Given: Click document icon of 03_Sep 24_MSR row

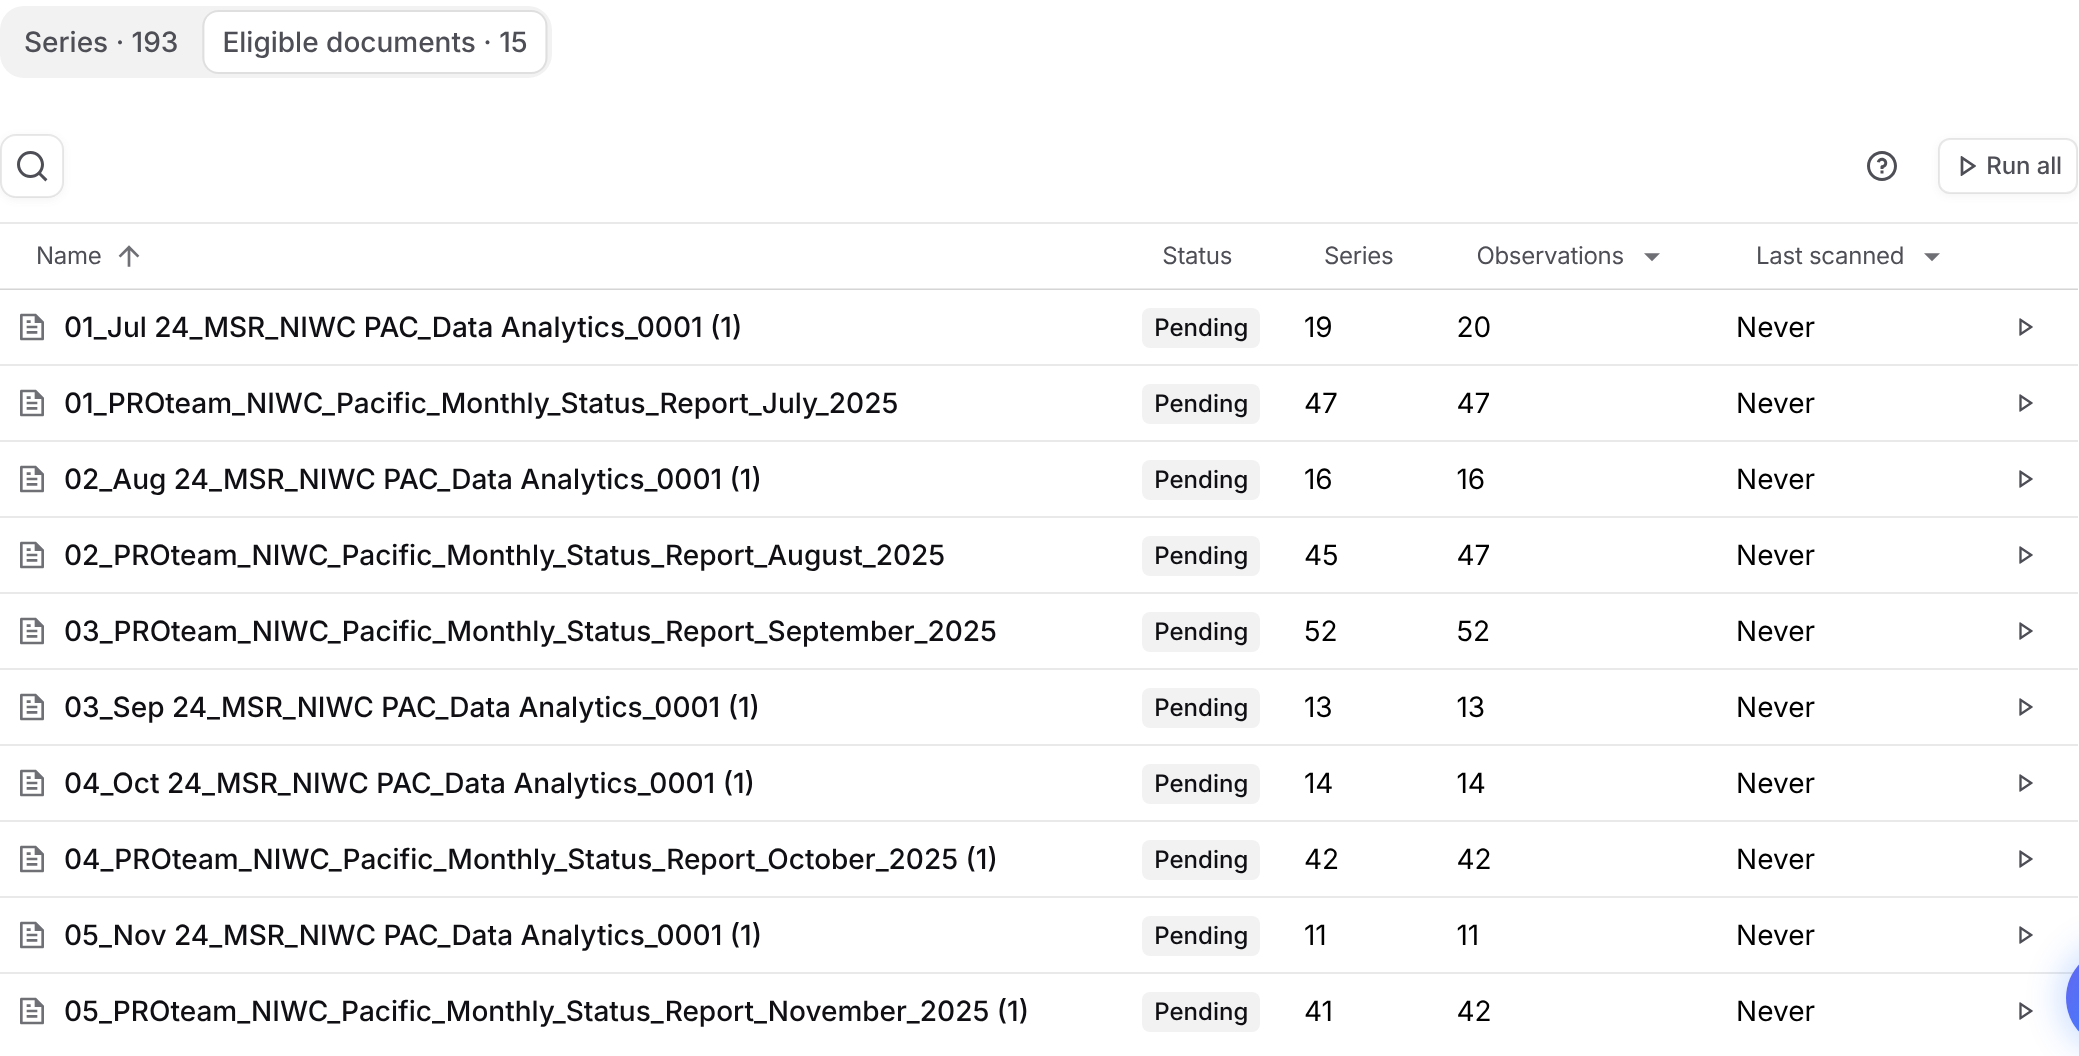Looking at the screenshot, I should (32, 707).
